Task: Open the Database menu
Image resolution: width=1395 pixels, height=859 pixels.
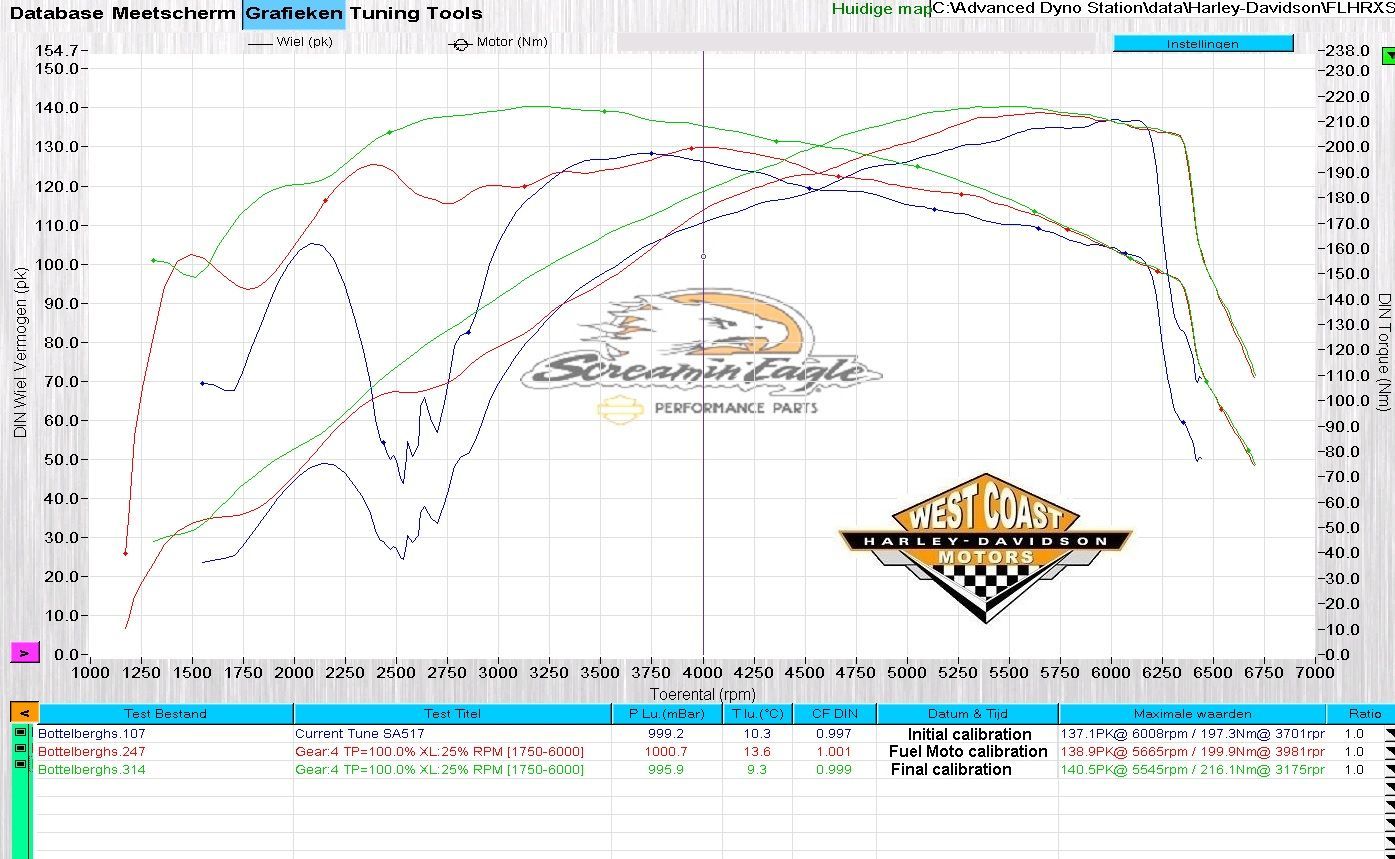Action: (x=57, y=13)
